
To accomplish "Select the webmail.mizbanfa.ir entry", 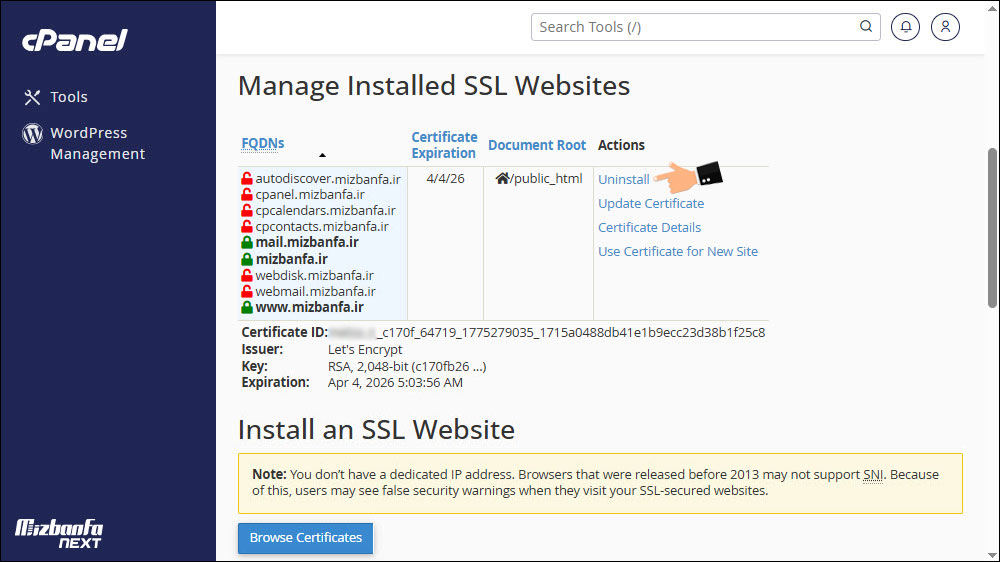I will [x=315, y=292].
